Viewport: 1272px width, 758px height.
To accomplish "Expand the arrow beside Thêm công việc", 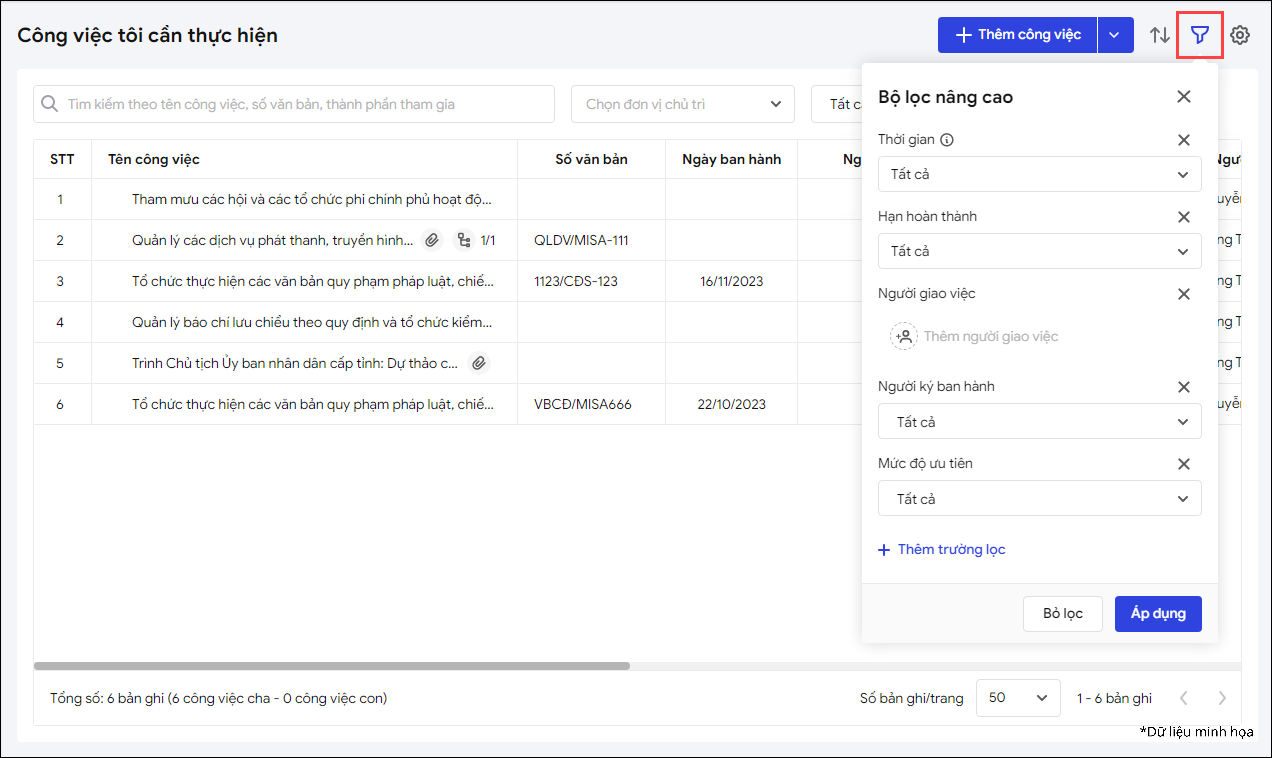I will 1116,35.
